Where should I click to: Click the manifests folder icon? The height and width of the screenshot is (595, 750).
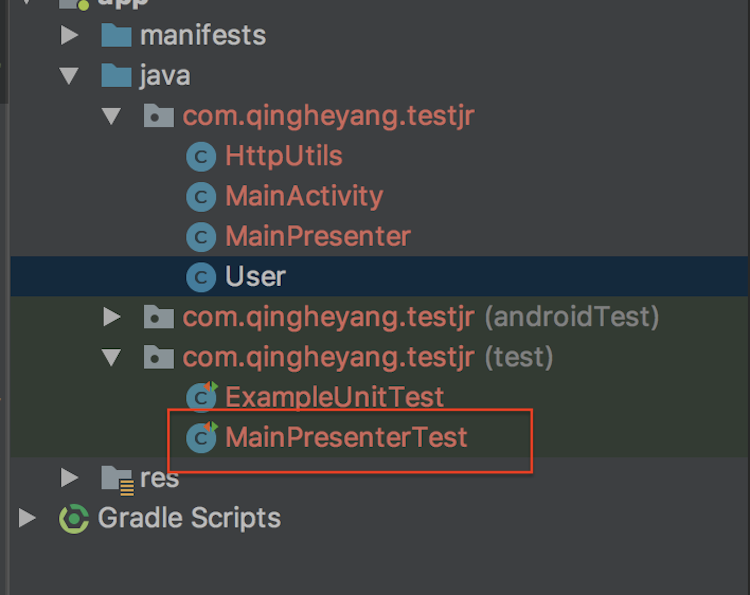point(117,36)
